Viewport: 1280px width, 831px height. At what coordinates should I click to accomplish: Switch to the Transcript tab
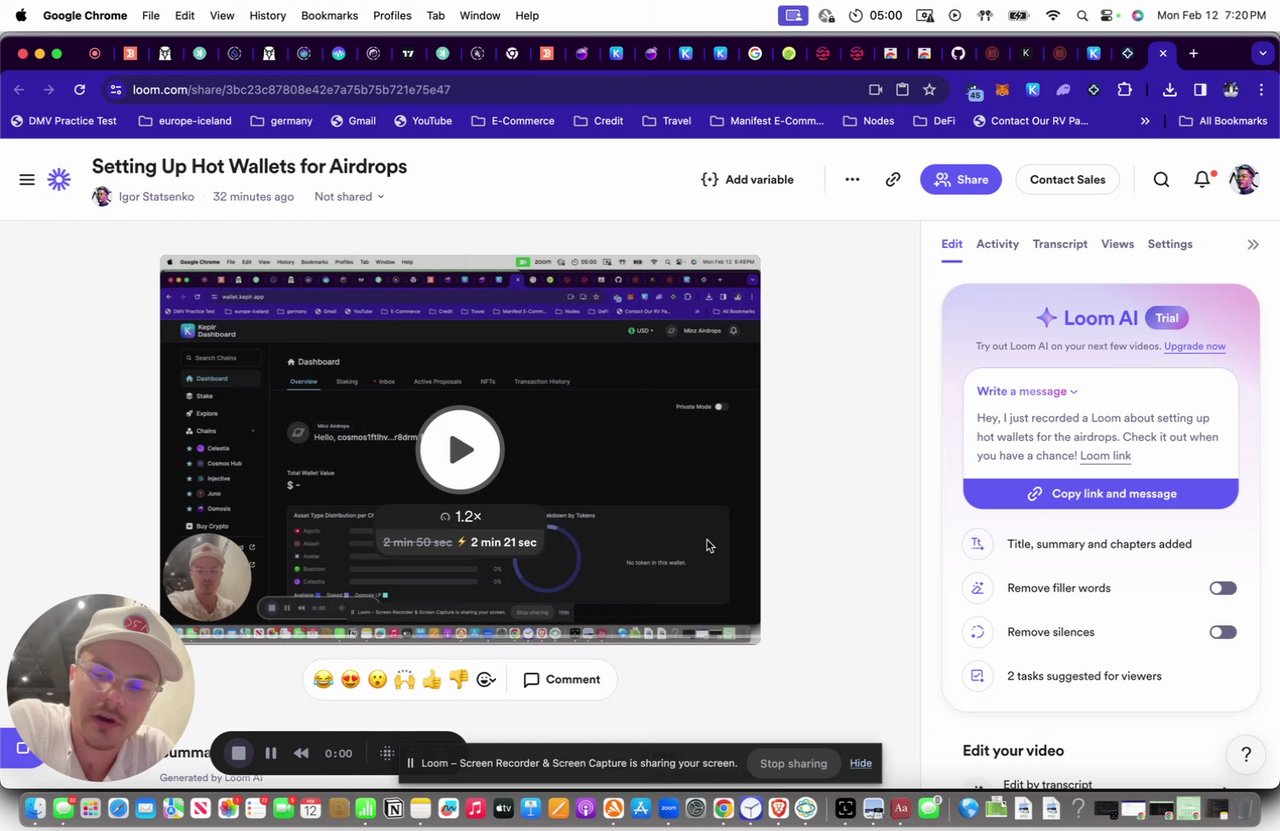1060,244
